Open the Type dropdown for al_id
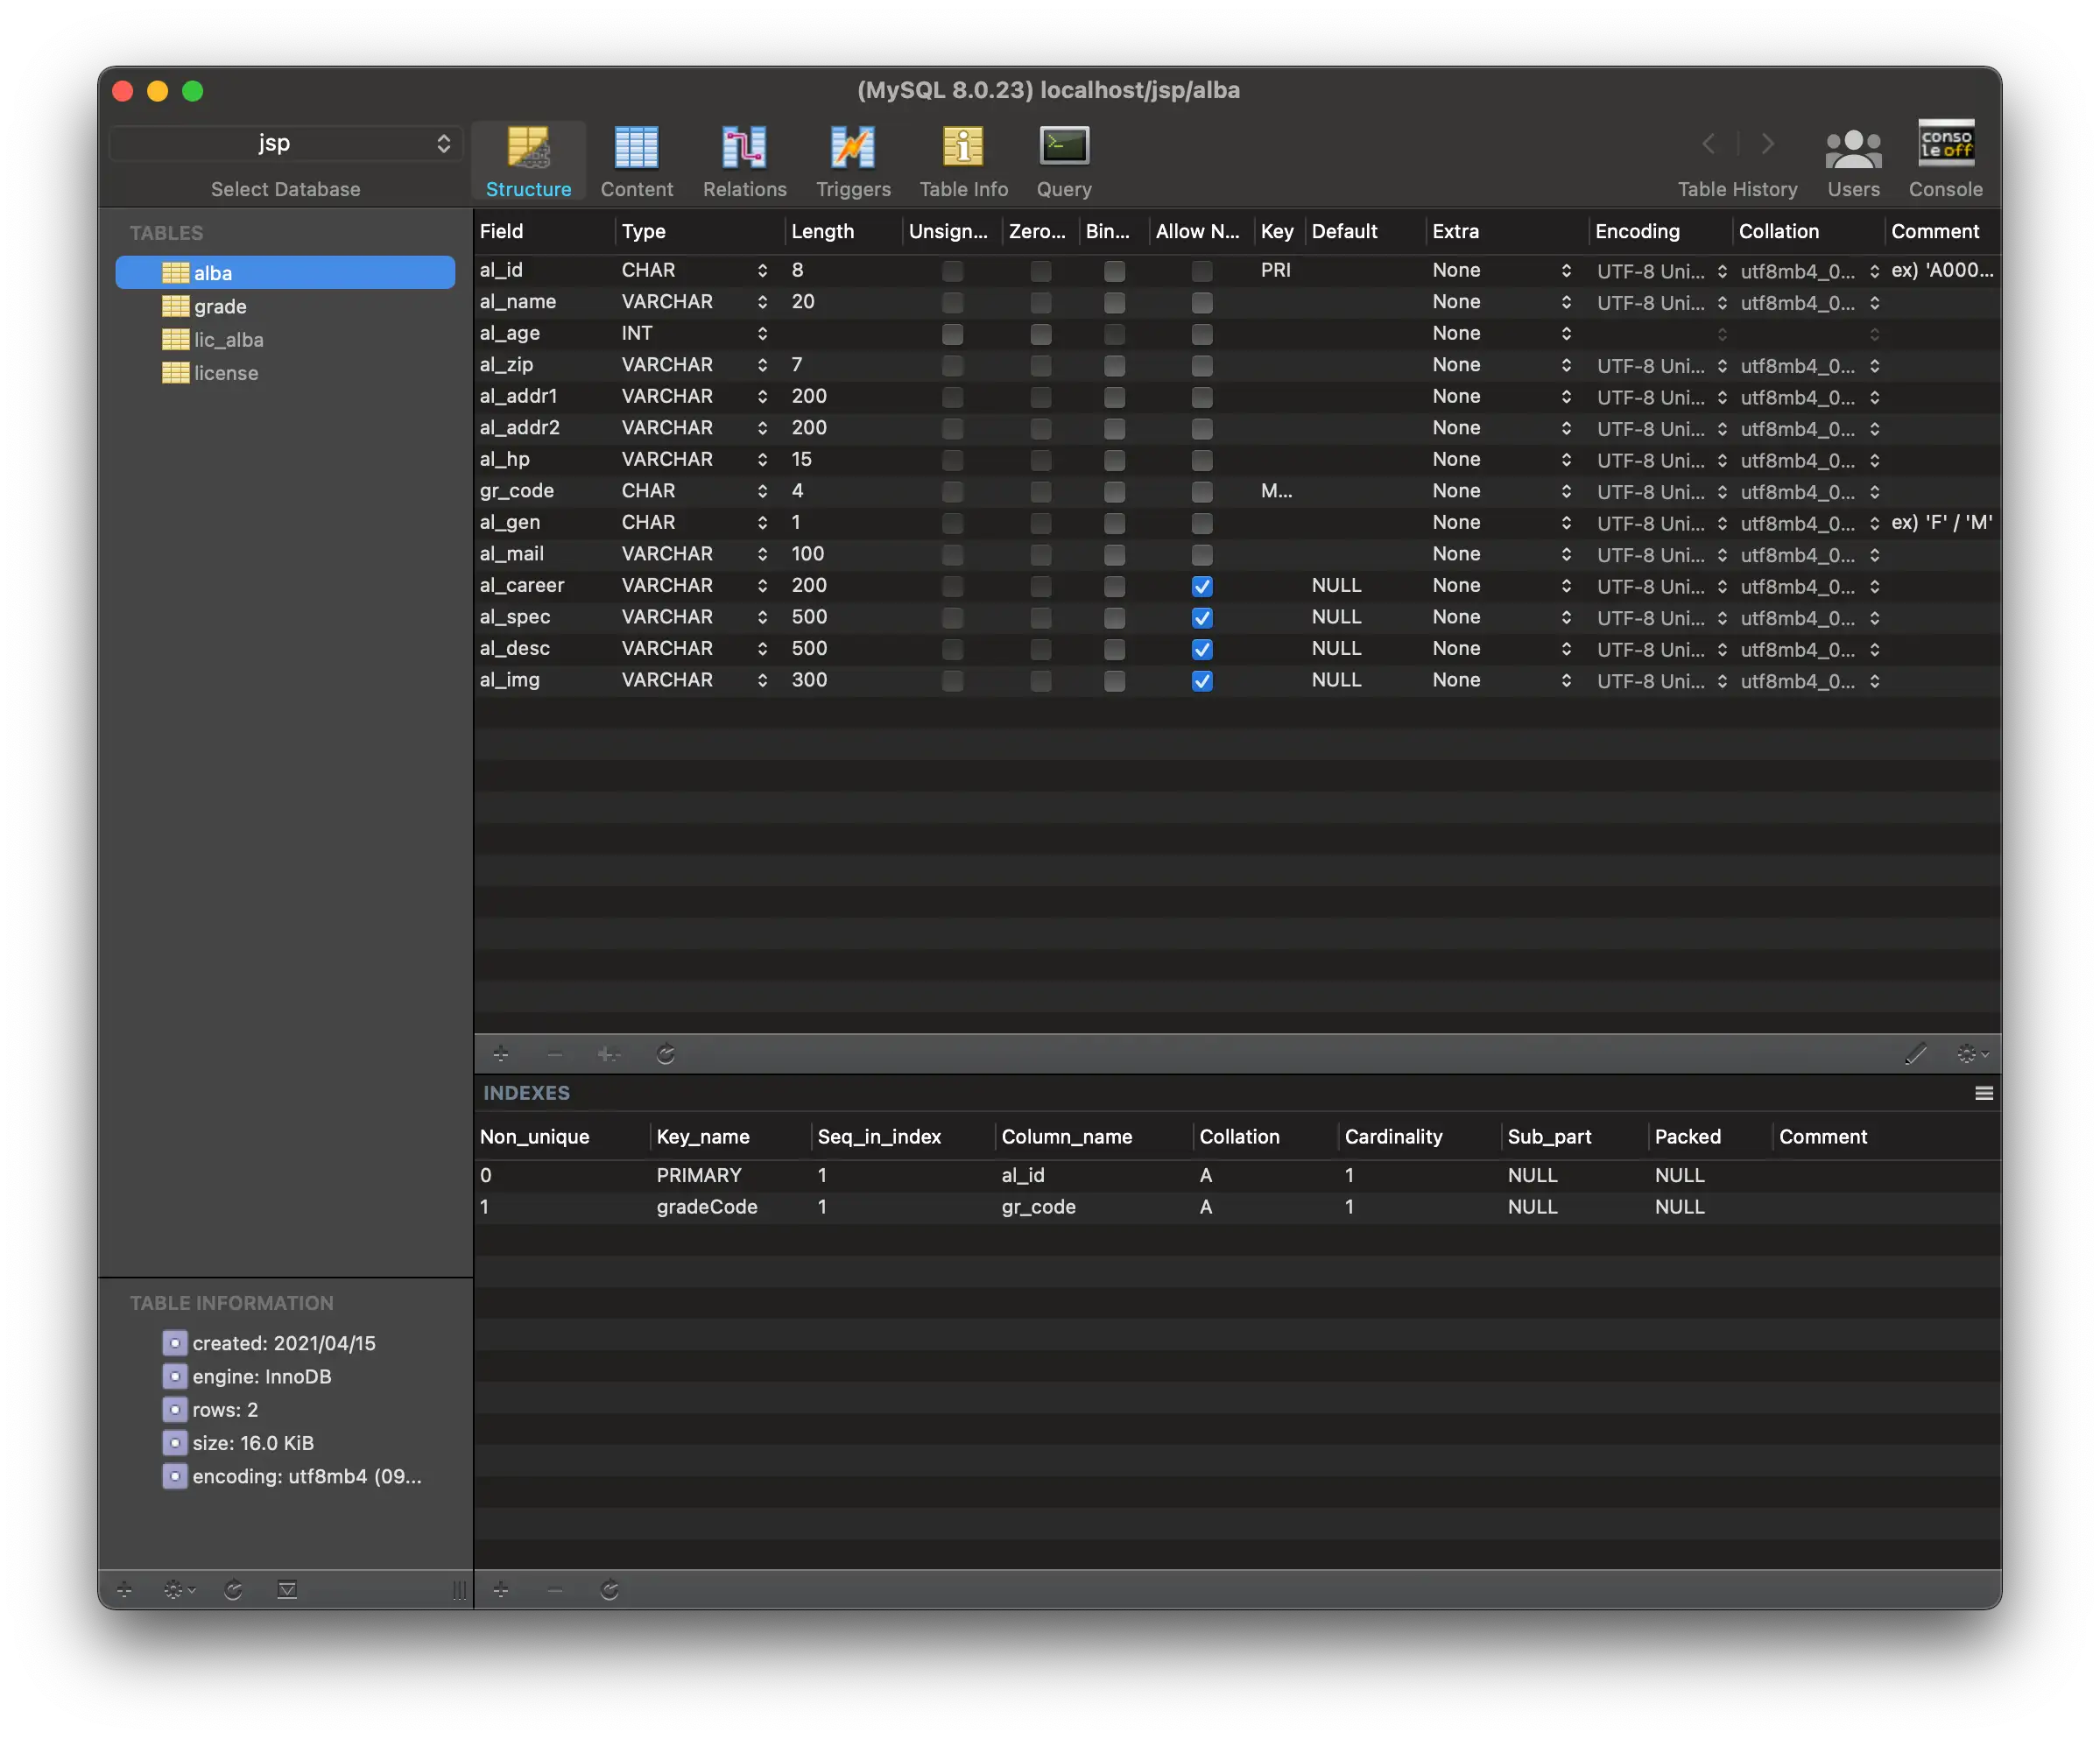The height and width of the screenshot is (1739, 2100). pos(762,271)
